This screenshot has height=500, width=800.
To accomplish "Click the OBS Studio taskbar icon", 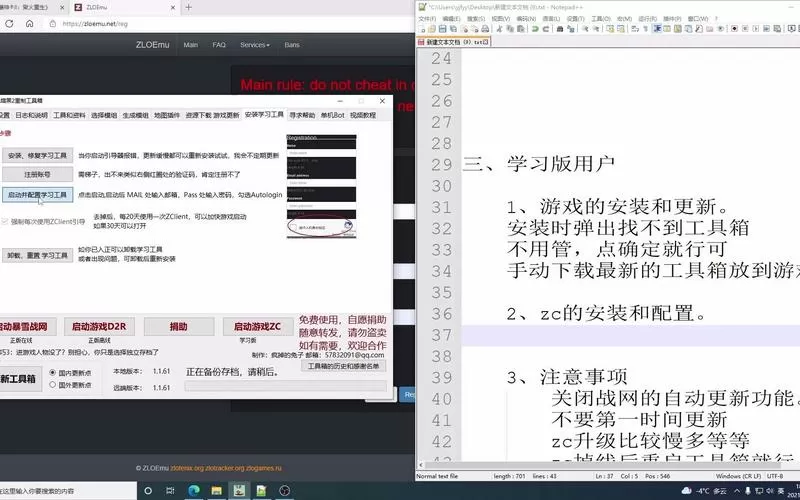I will [x=285, y=491].
